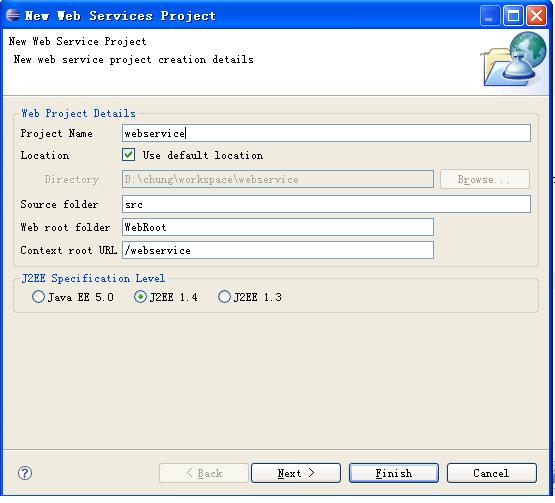Uncheck Use default location checkbox

point(128,155)
